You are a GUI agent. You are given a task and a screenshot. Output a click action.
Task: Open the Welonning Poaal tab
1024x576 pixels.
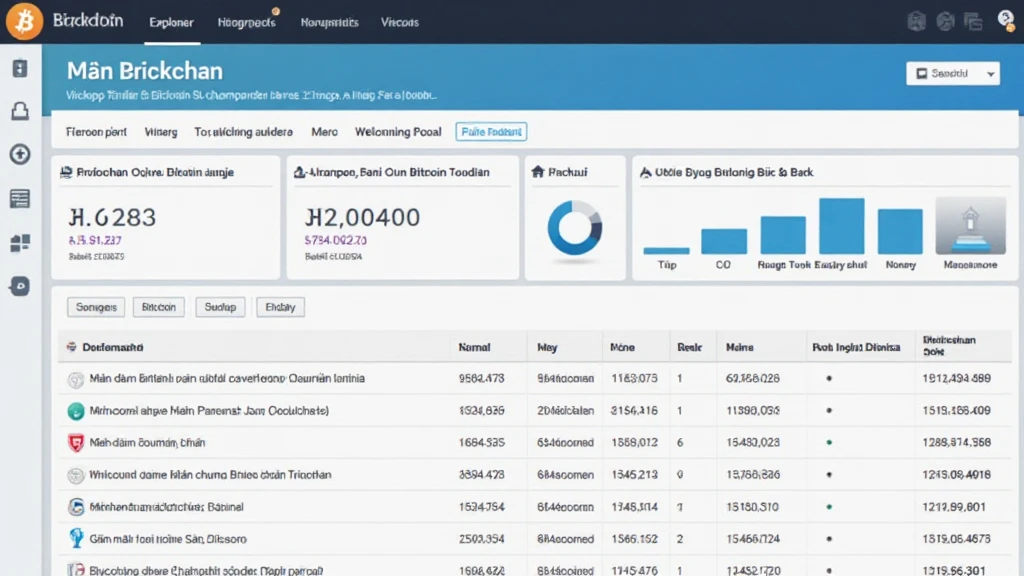397,132
